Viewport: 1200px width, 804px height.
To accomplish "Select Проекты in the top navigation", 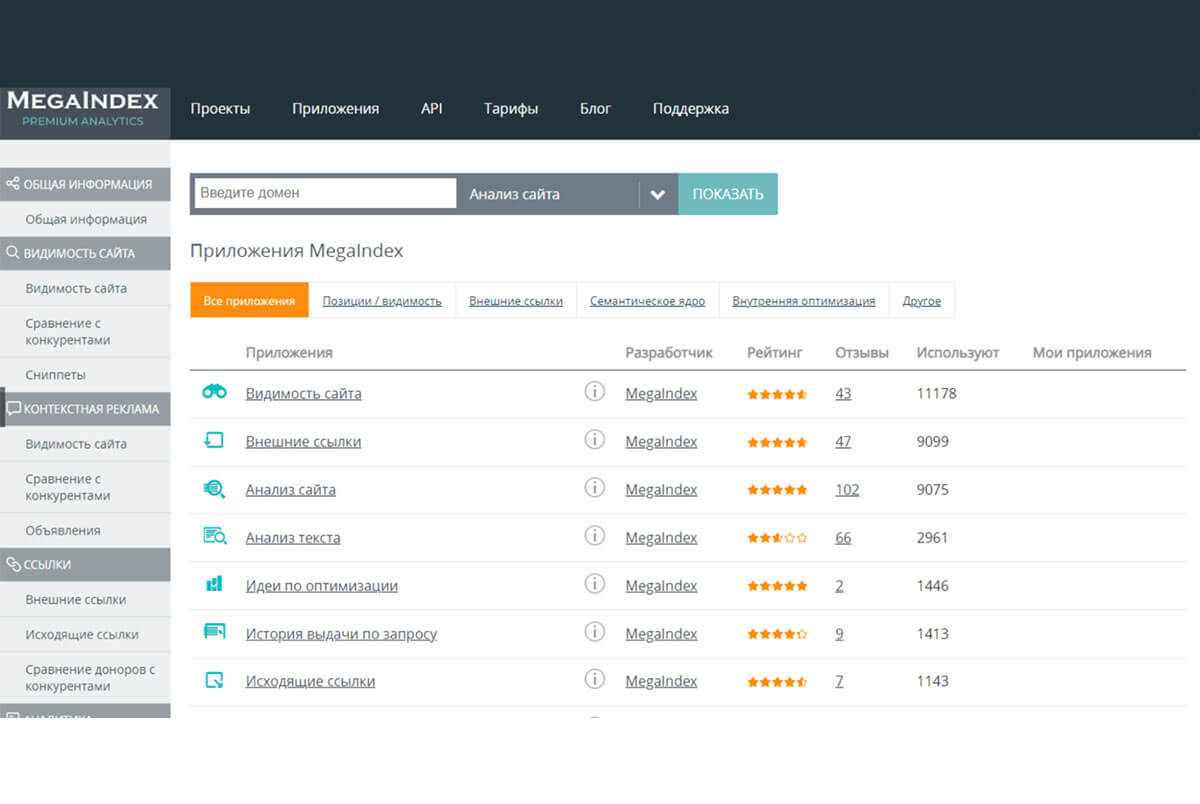I will click(x=221, y=108).
